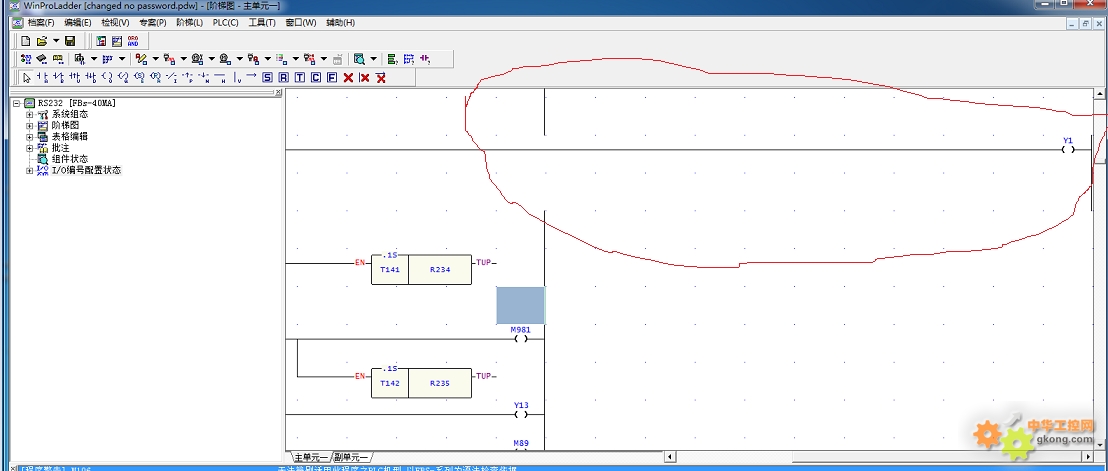1108x471 pixels.
Task: Delete element with red X tool
Action: tap(348, 78)
